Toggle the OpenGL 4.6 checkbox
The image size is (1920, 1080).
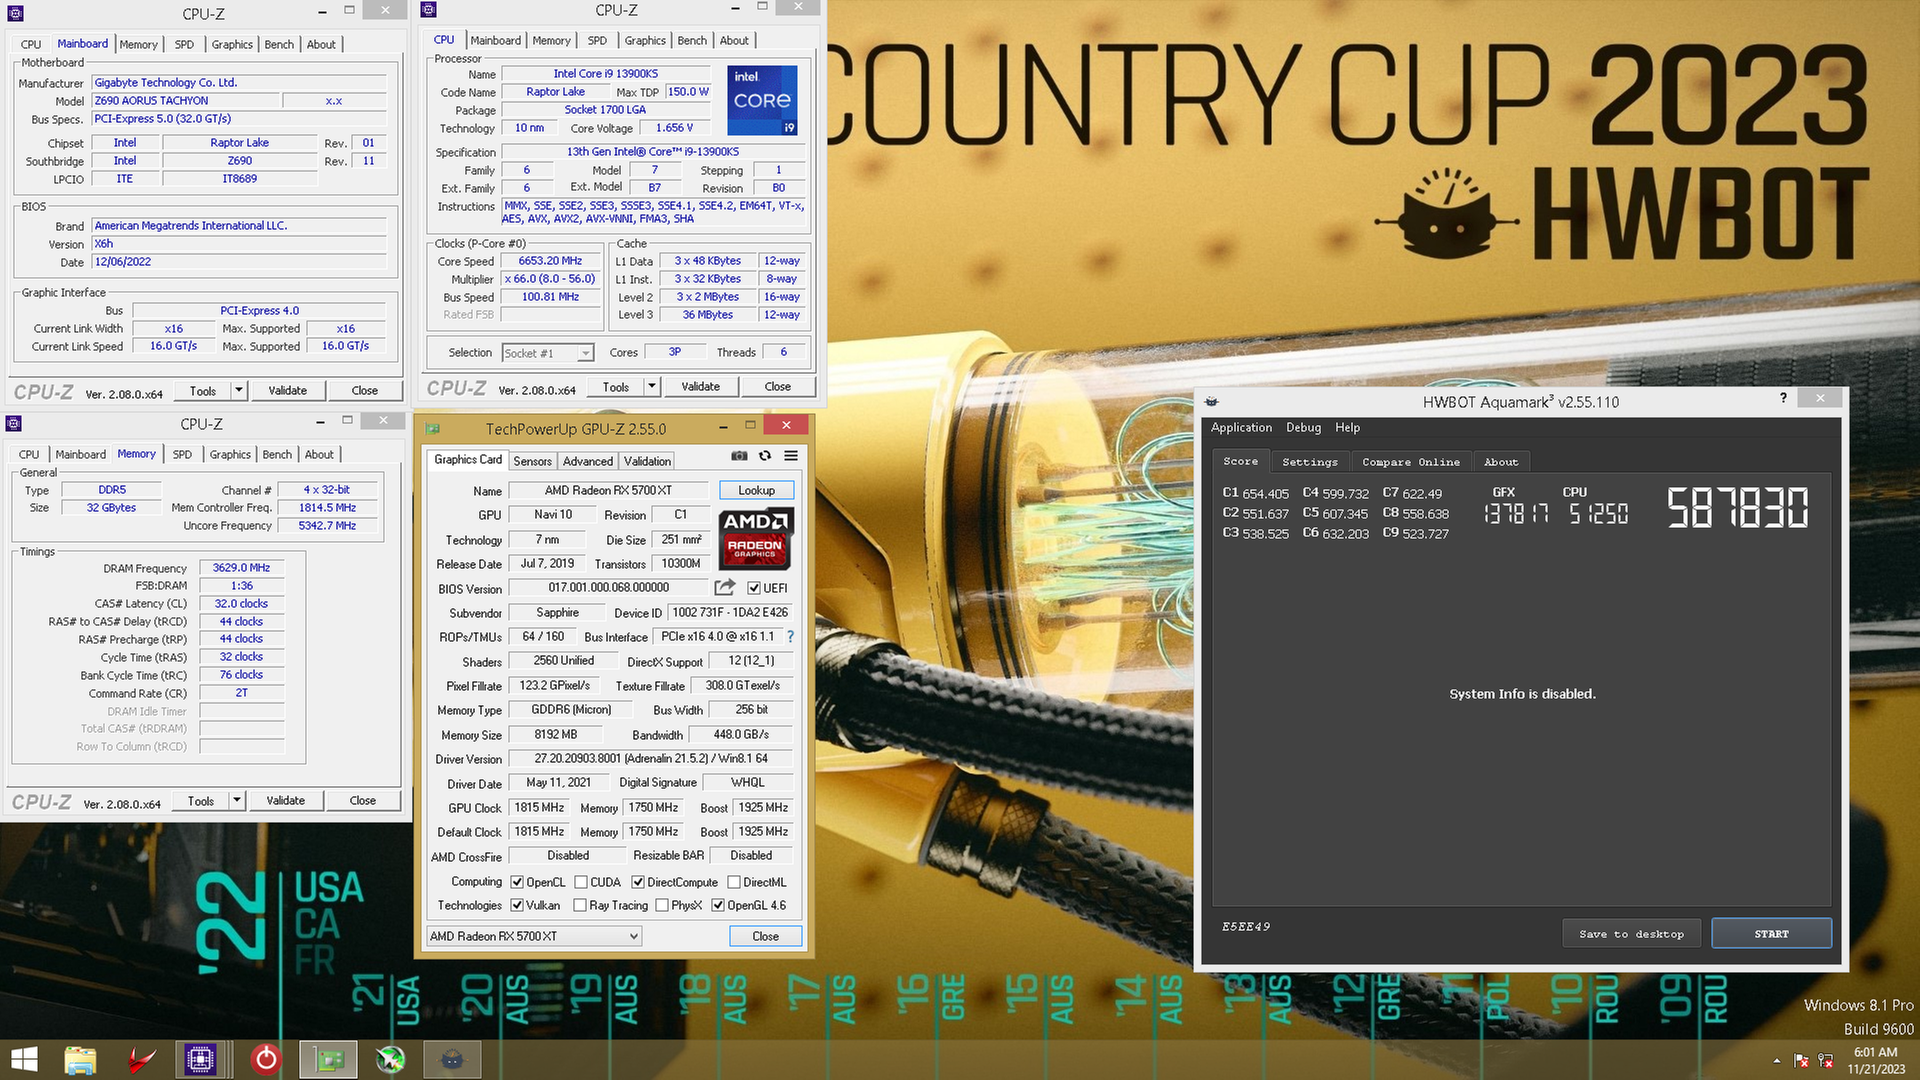pos(718,905)
